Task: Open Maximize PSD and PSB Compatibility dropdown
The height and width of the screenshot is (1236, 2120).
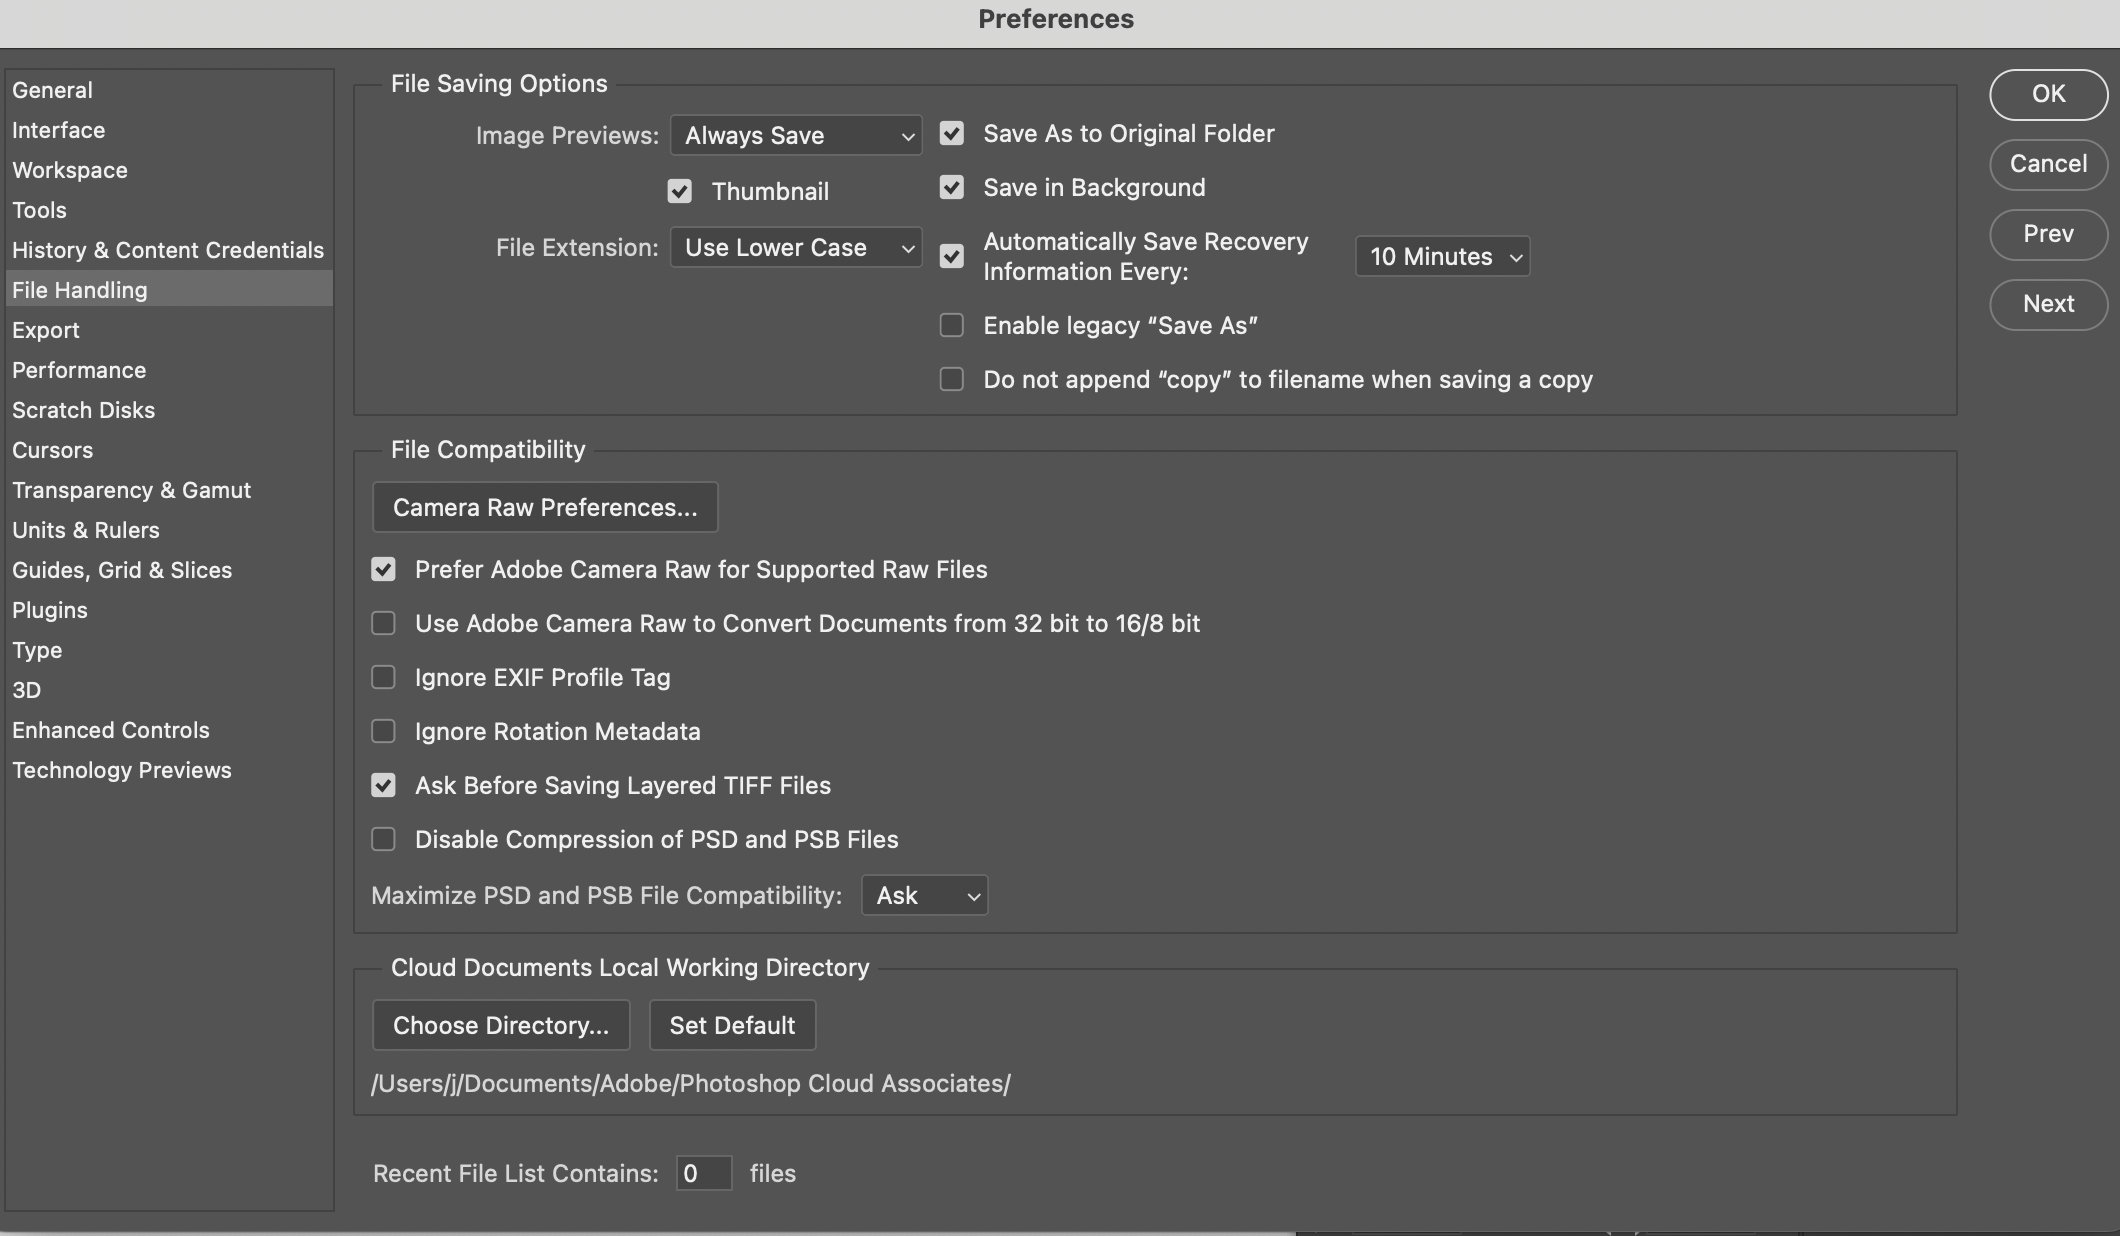Action: pos(925,896)
